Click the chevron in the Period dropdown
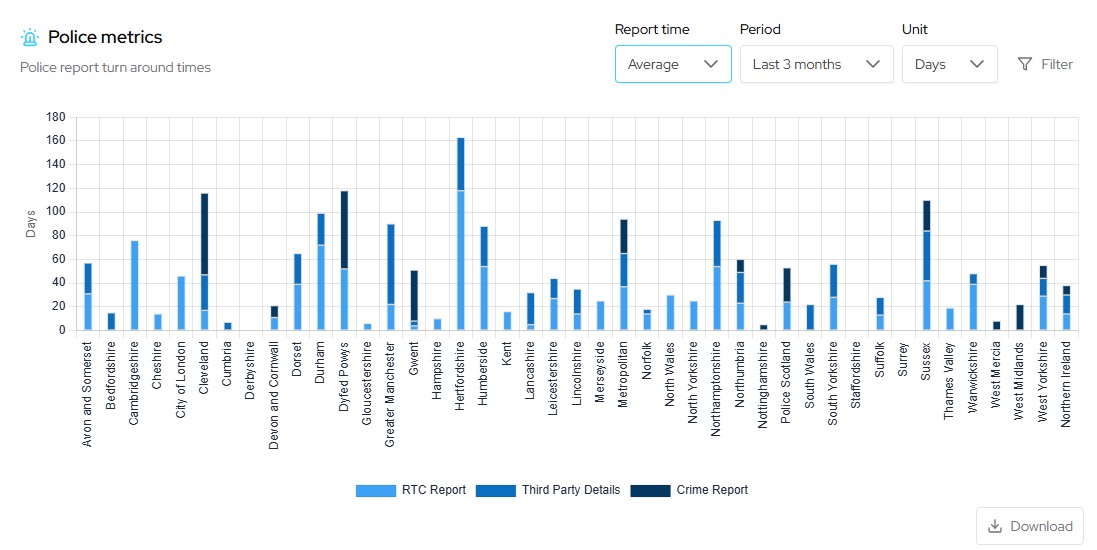 pos(873,64)
